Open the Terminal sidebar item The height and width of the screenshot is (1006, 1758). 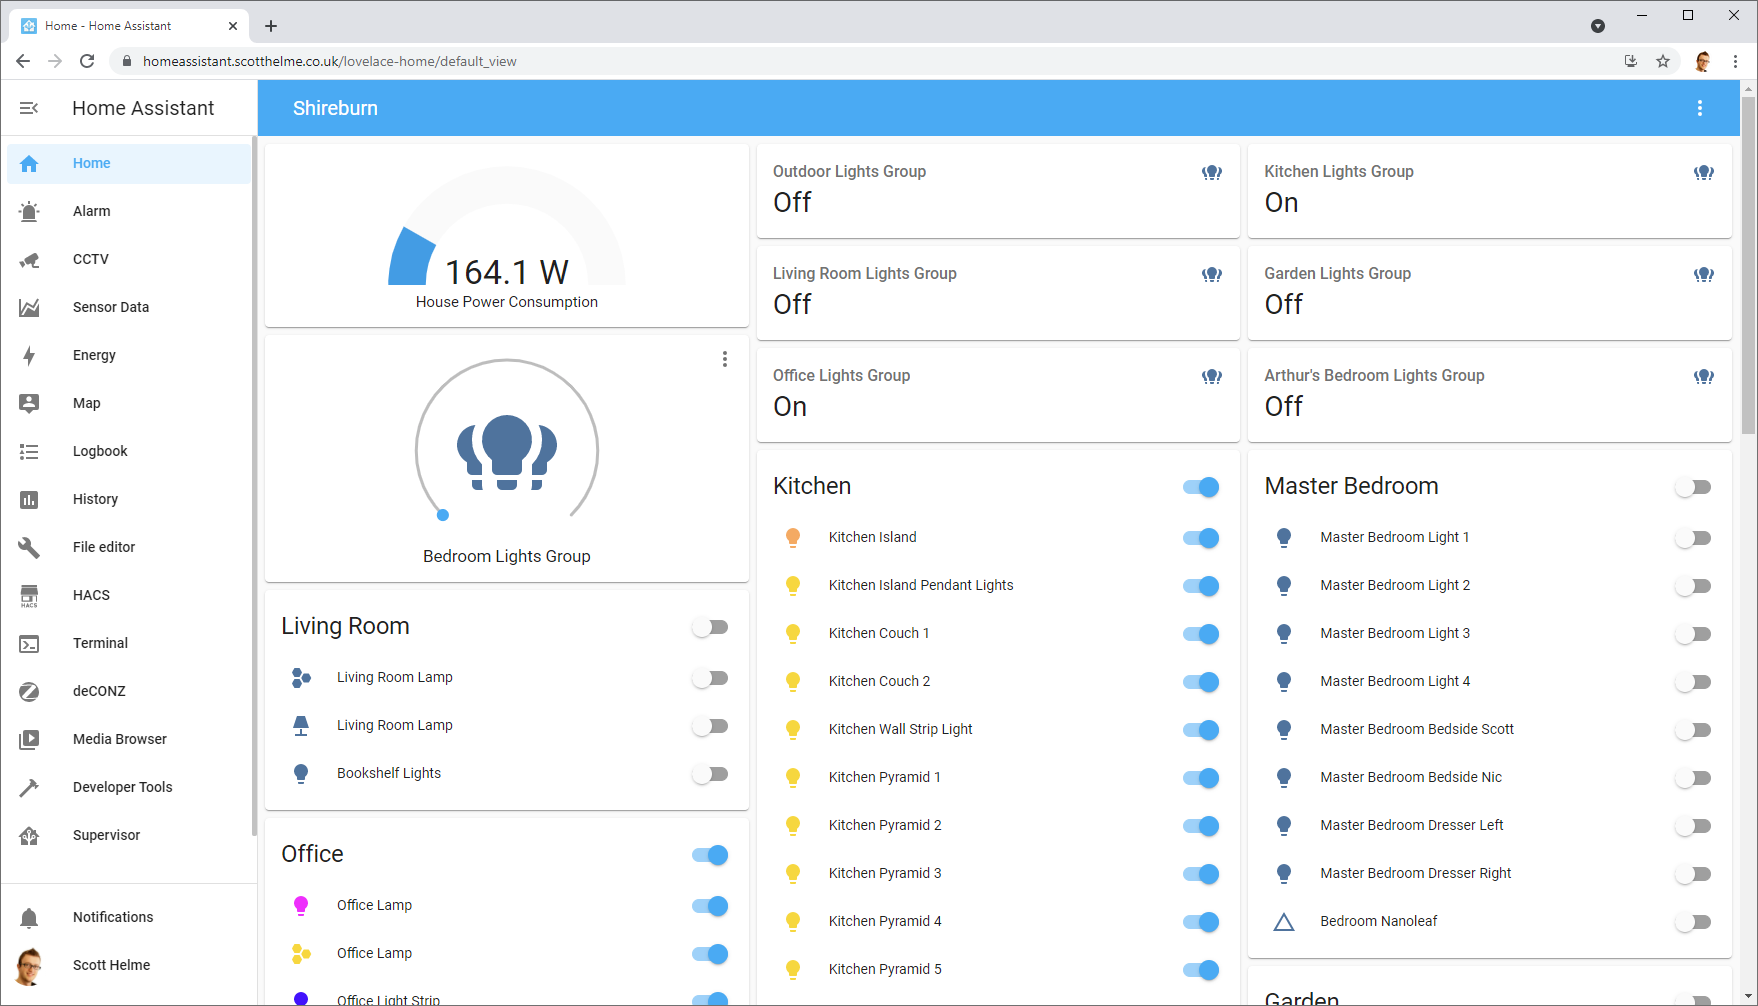(100, 643)
